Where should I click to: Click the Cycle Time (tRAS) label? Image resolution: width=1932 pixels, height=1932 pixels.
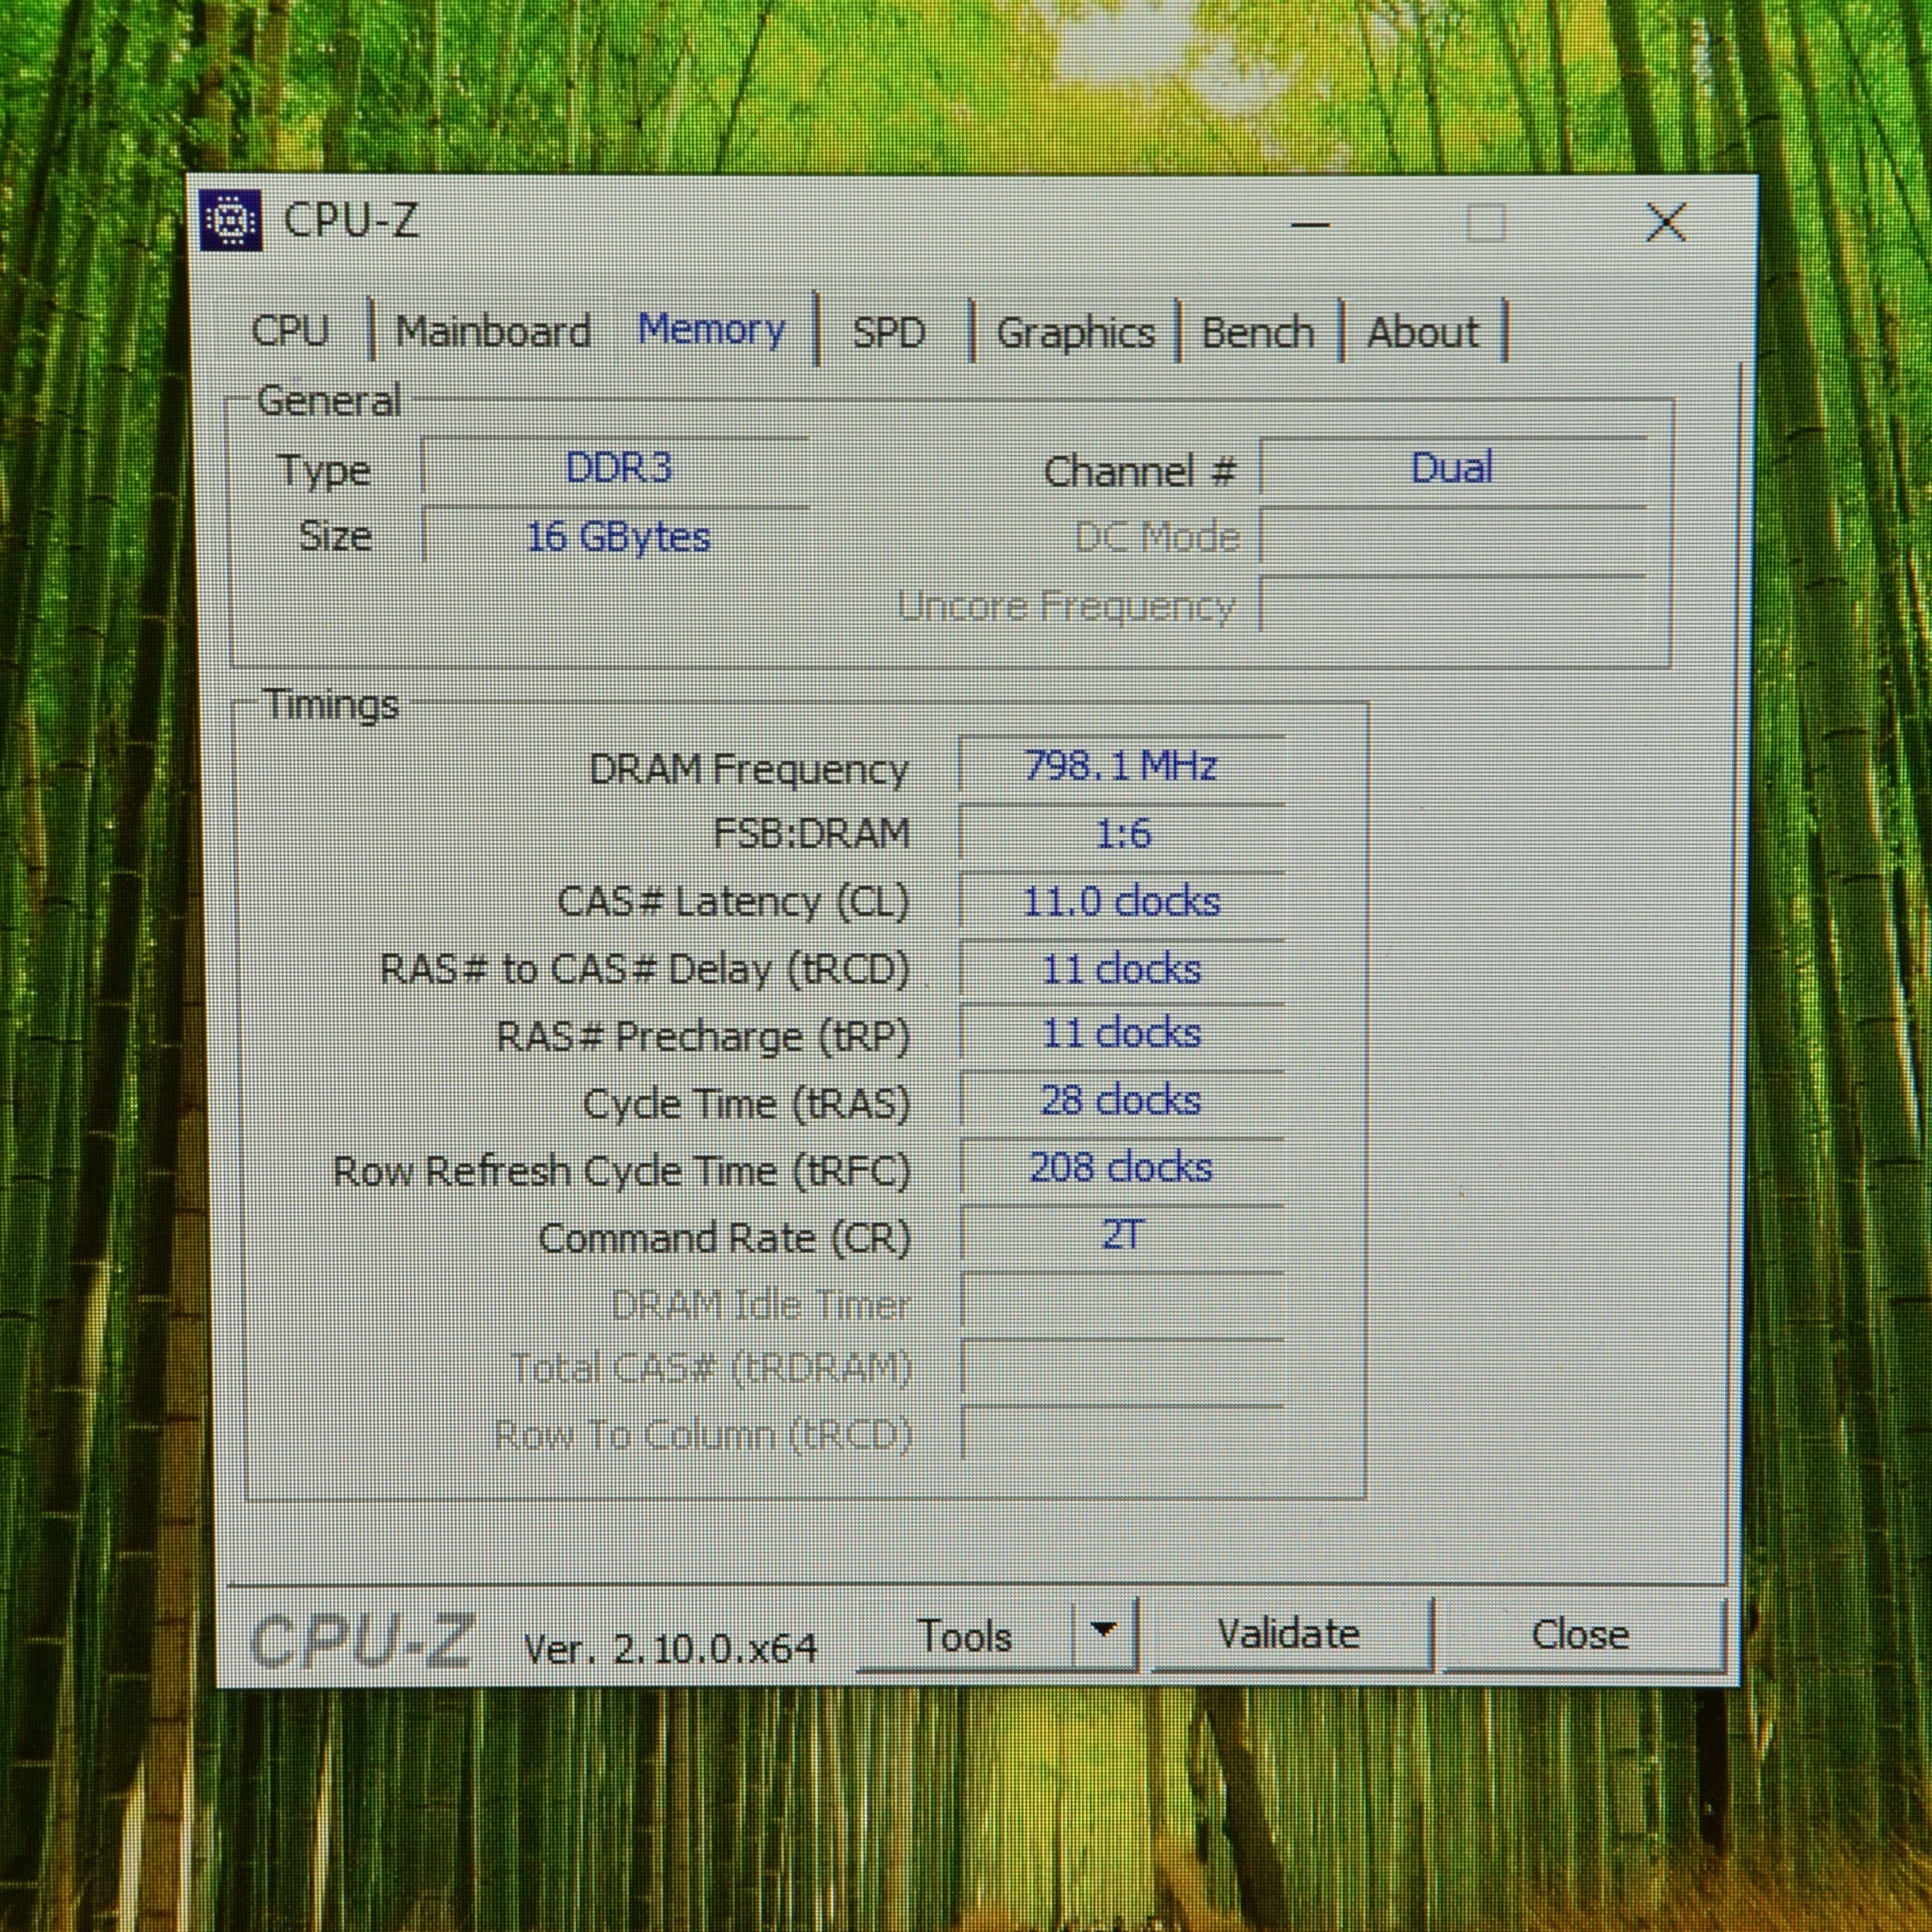tap(746, 1104)
